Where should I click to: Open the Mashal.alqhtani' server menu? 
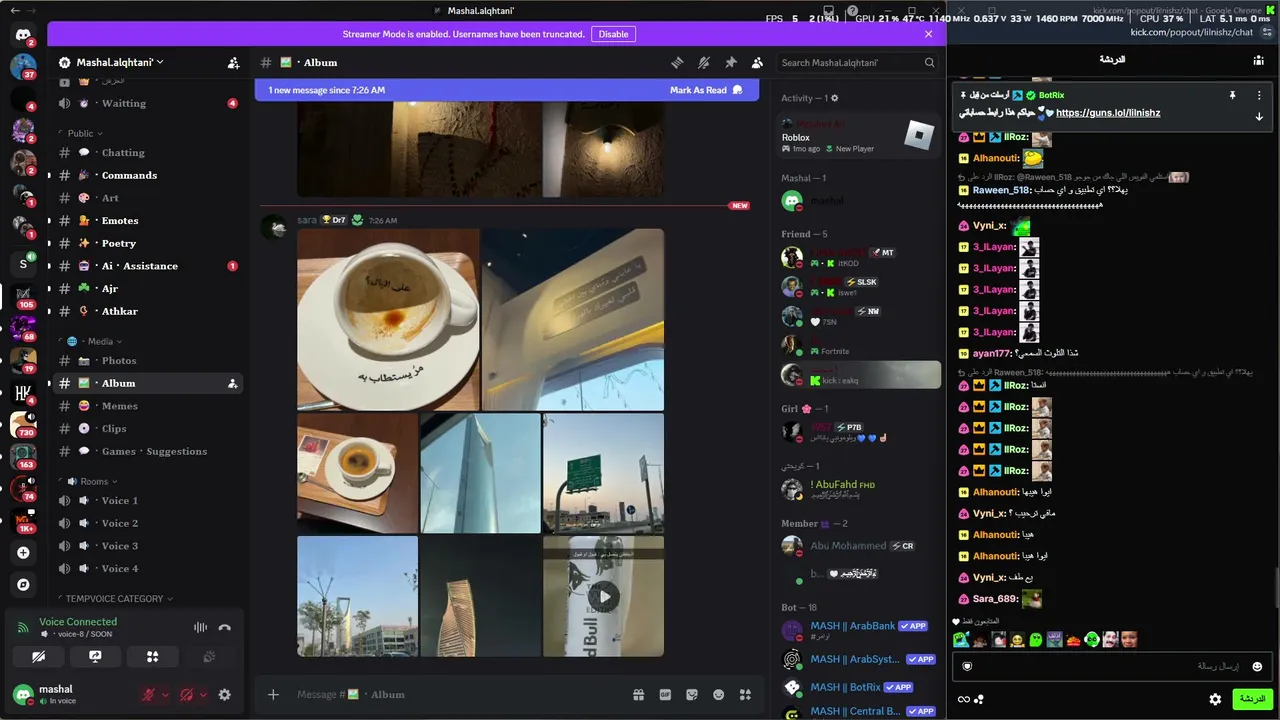(x=120, y=62)
